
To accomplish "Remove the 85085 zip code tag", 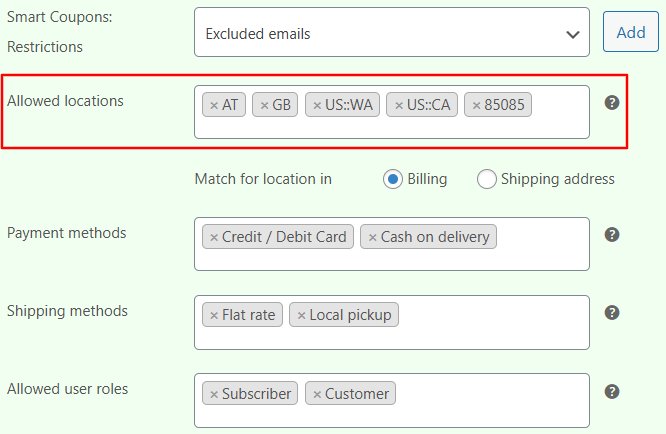I will click(477, 105).
